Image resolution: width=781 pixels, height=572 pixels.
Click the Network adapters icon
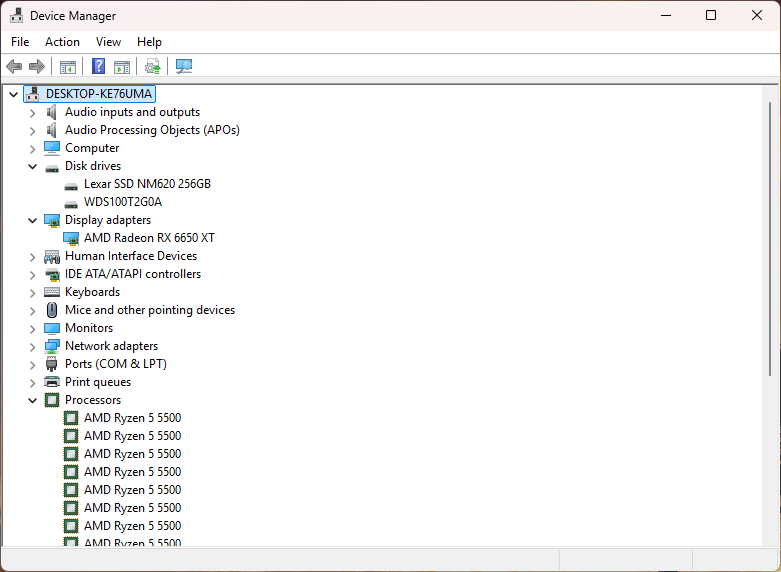pos(52,346)
